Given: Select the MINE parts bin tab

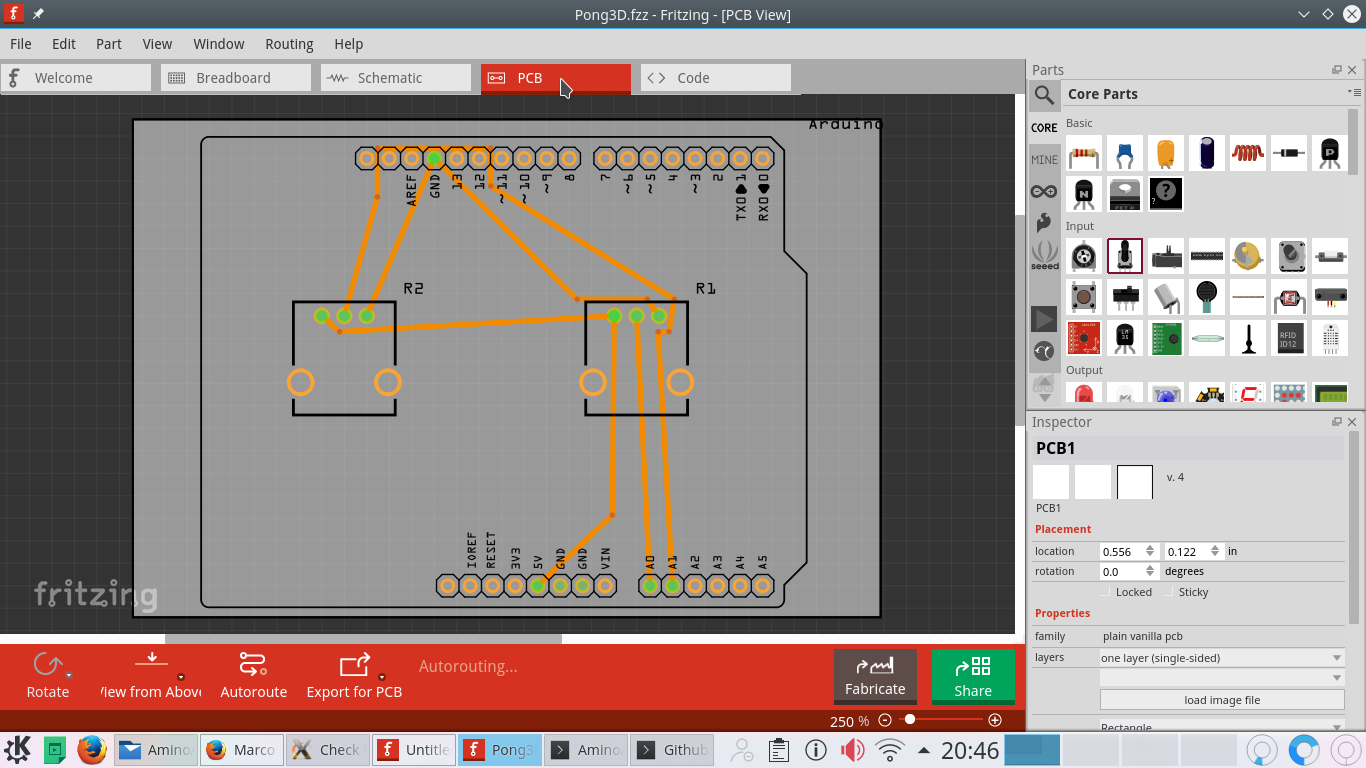Looking at the screenshot, I should 1044,160.
